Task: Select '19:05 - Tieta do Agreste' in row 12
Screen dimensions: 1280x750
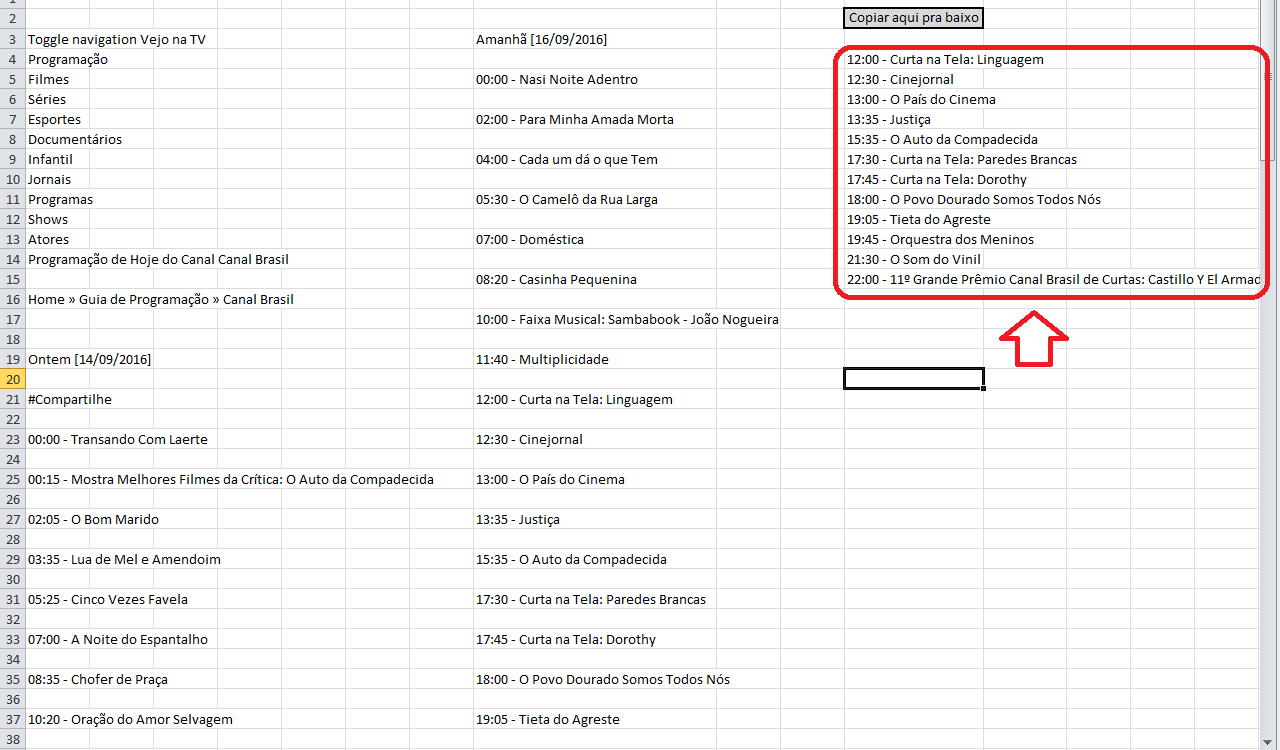Action: (919, 219)
